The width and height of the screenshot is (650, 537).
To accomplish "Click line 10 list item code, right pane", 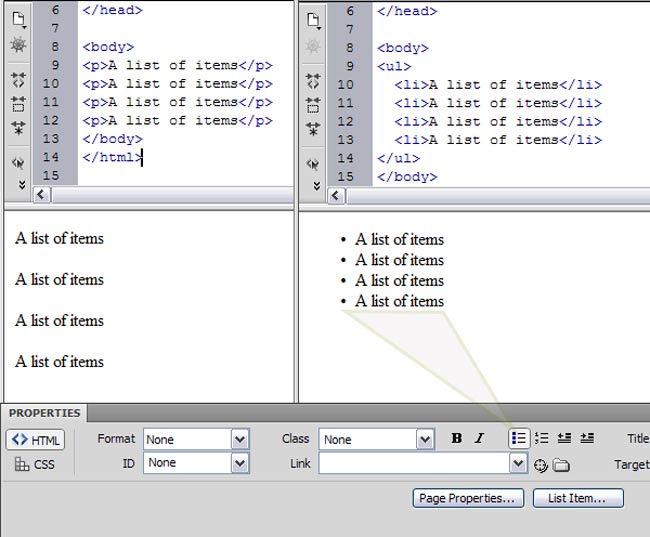I will [x=498, y=85].
